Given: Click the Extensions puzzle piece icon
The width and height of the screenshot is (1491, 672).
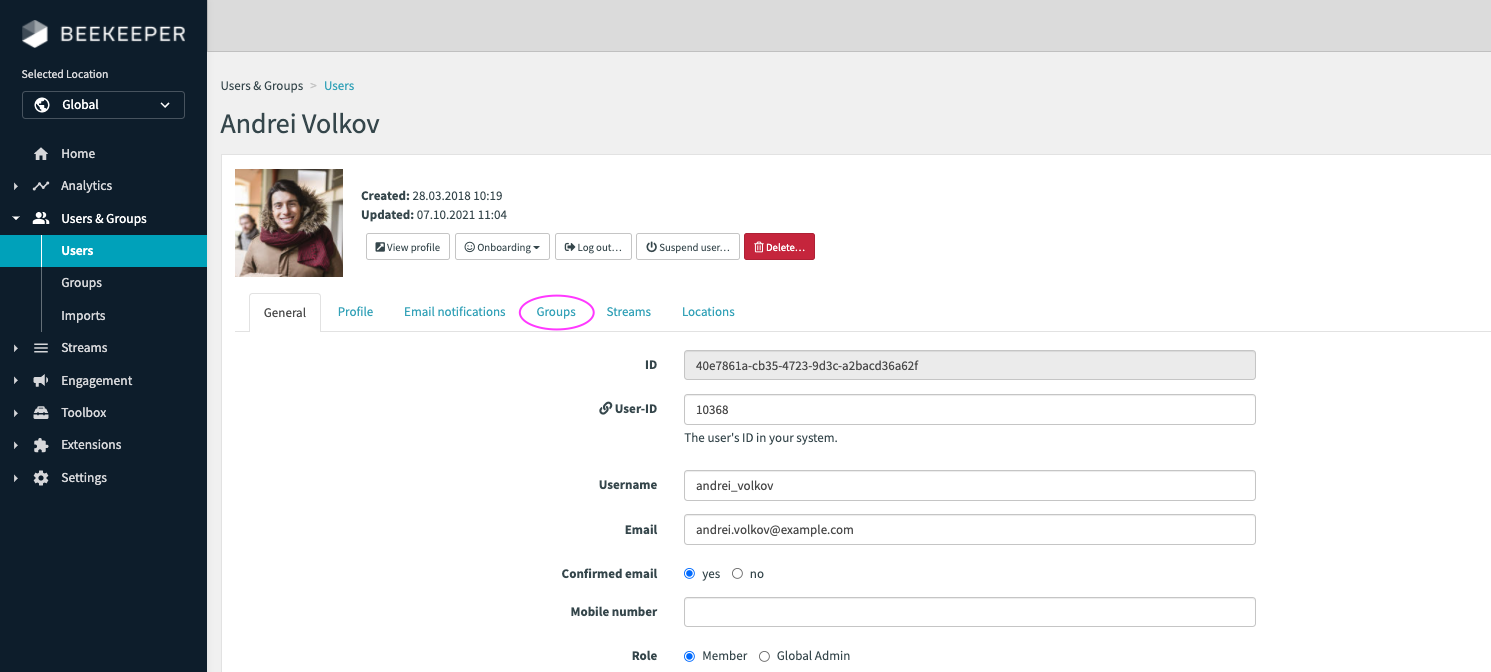Looking at the screenshot, I should pyautogui.click(x=41, y=445).
